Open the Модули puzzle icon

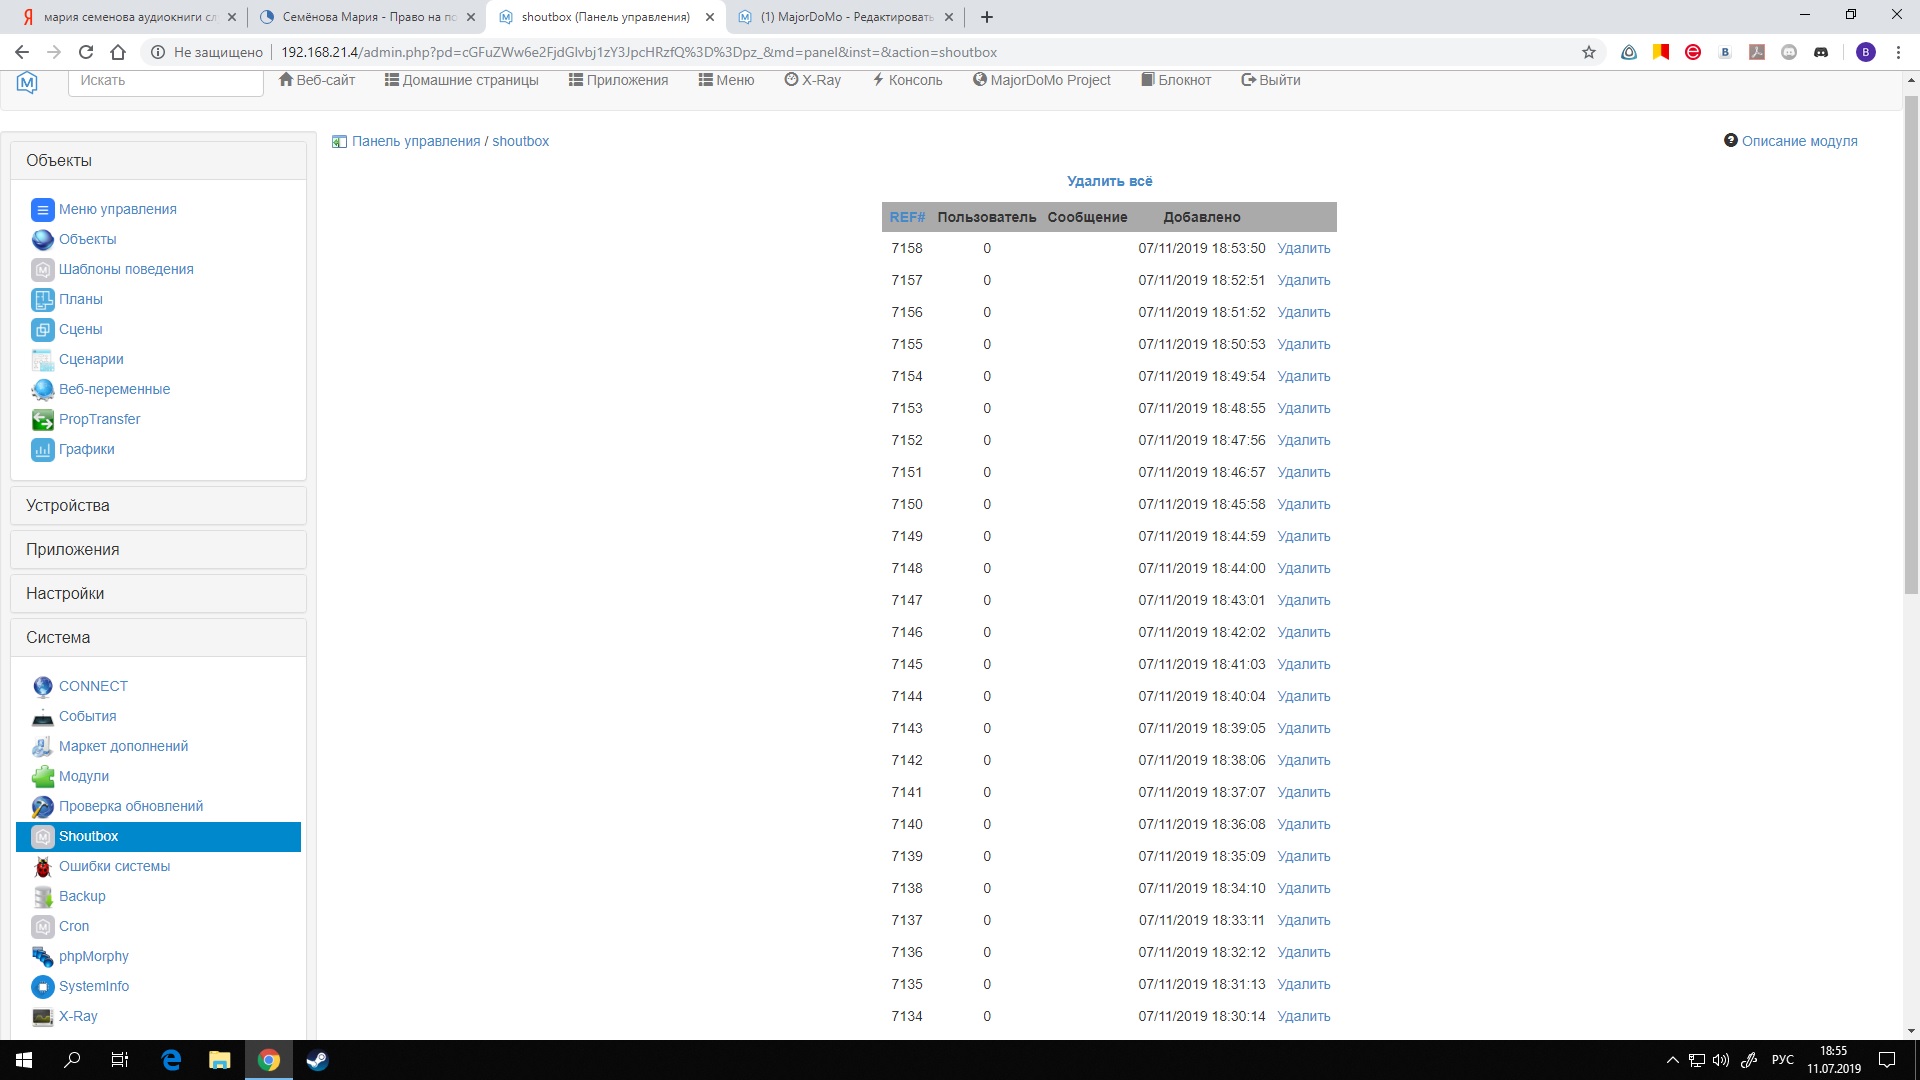click(42, 777)
